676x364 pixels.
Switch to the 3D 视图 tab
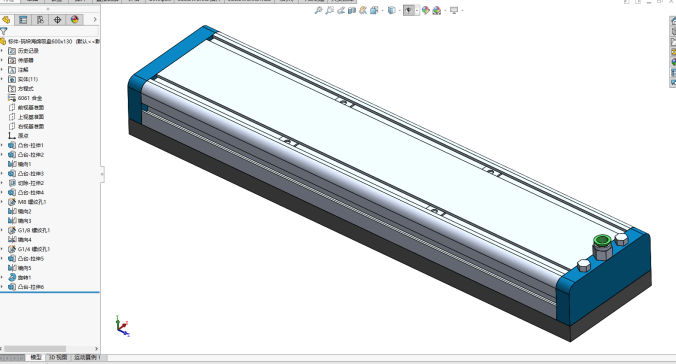[x=58, y=358]
